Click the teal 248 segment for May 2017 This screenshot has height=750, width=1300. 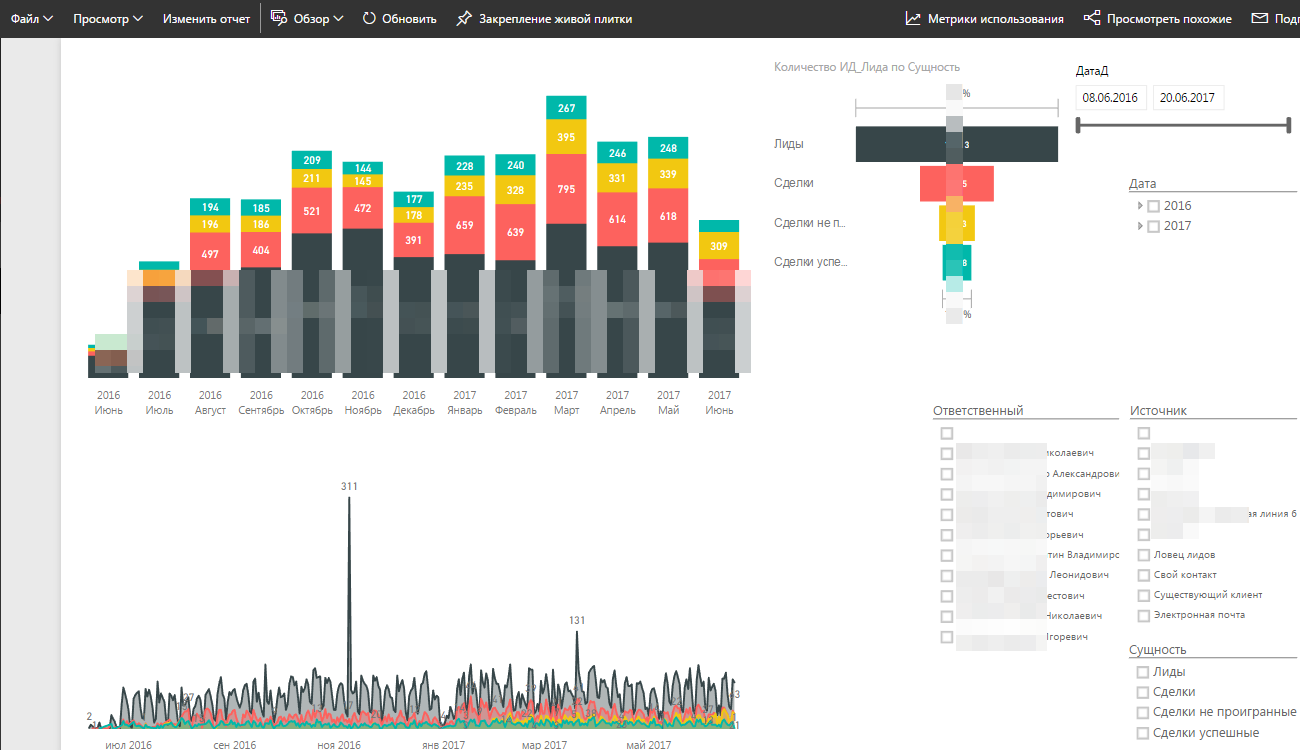[668, 148]
